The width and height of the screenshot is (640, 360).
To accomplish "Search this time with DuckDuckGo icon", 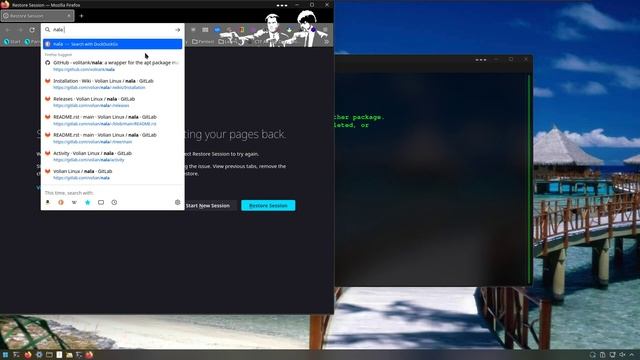I will 61,202.
